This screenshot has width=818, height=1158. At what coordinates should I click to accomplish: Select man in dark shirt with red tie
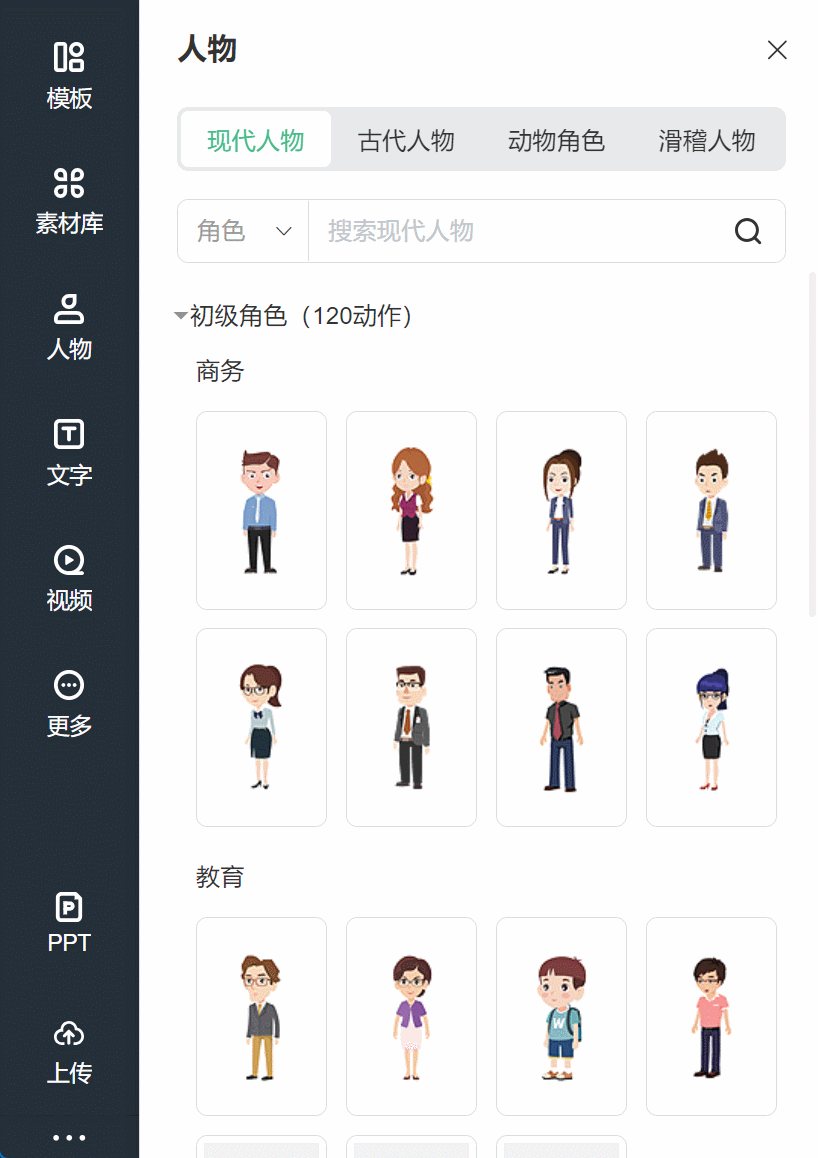click(561, 727)
